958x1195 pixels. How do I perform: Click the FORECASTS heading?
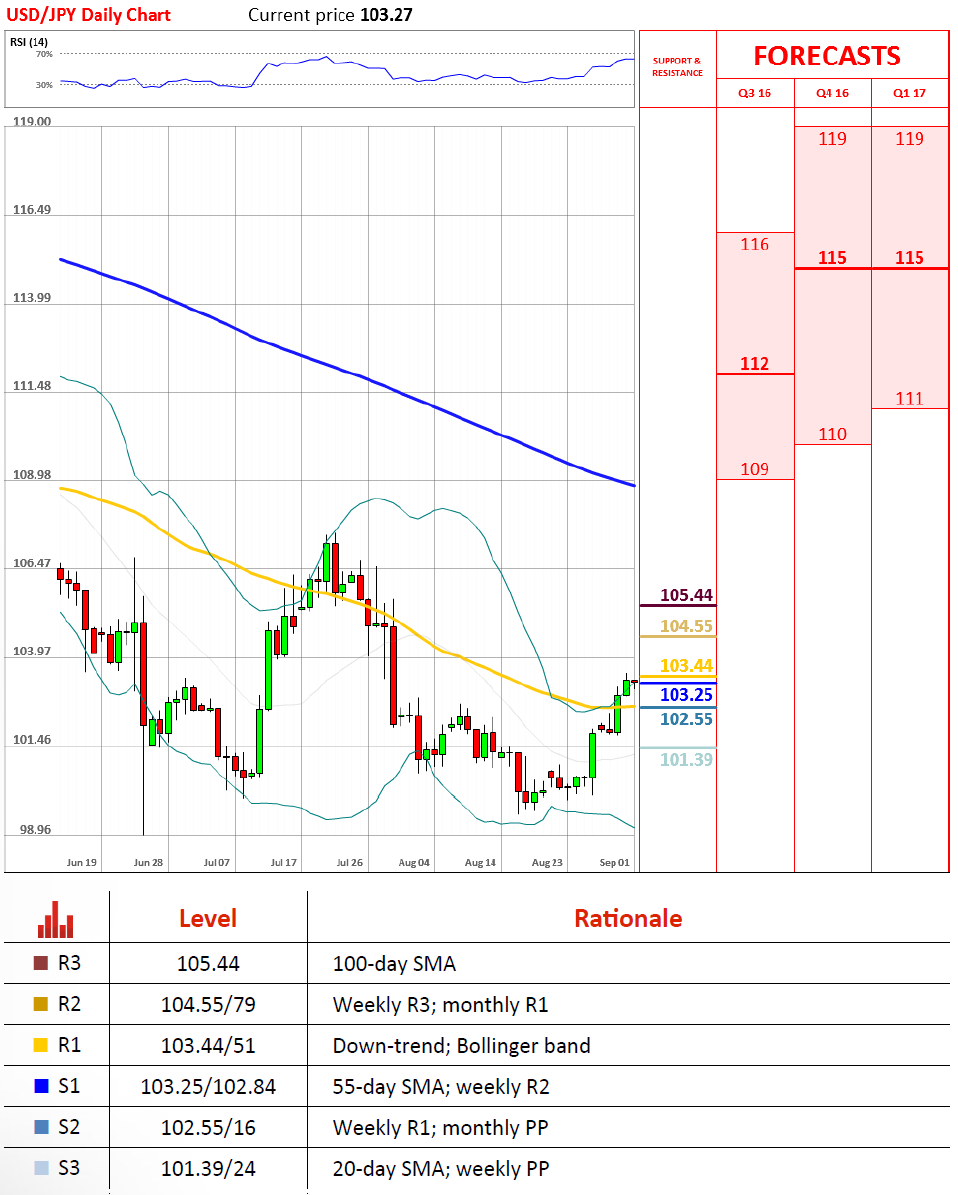coord(827,56)
